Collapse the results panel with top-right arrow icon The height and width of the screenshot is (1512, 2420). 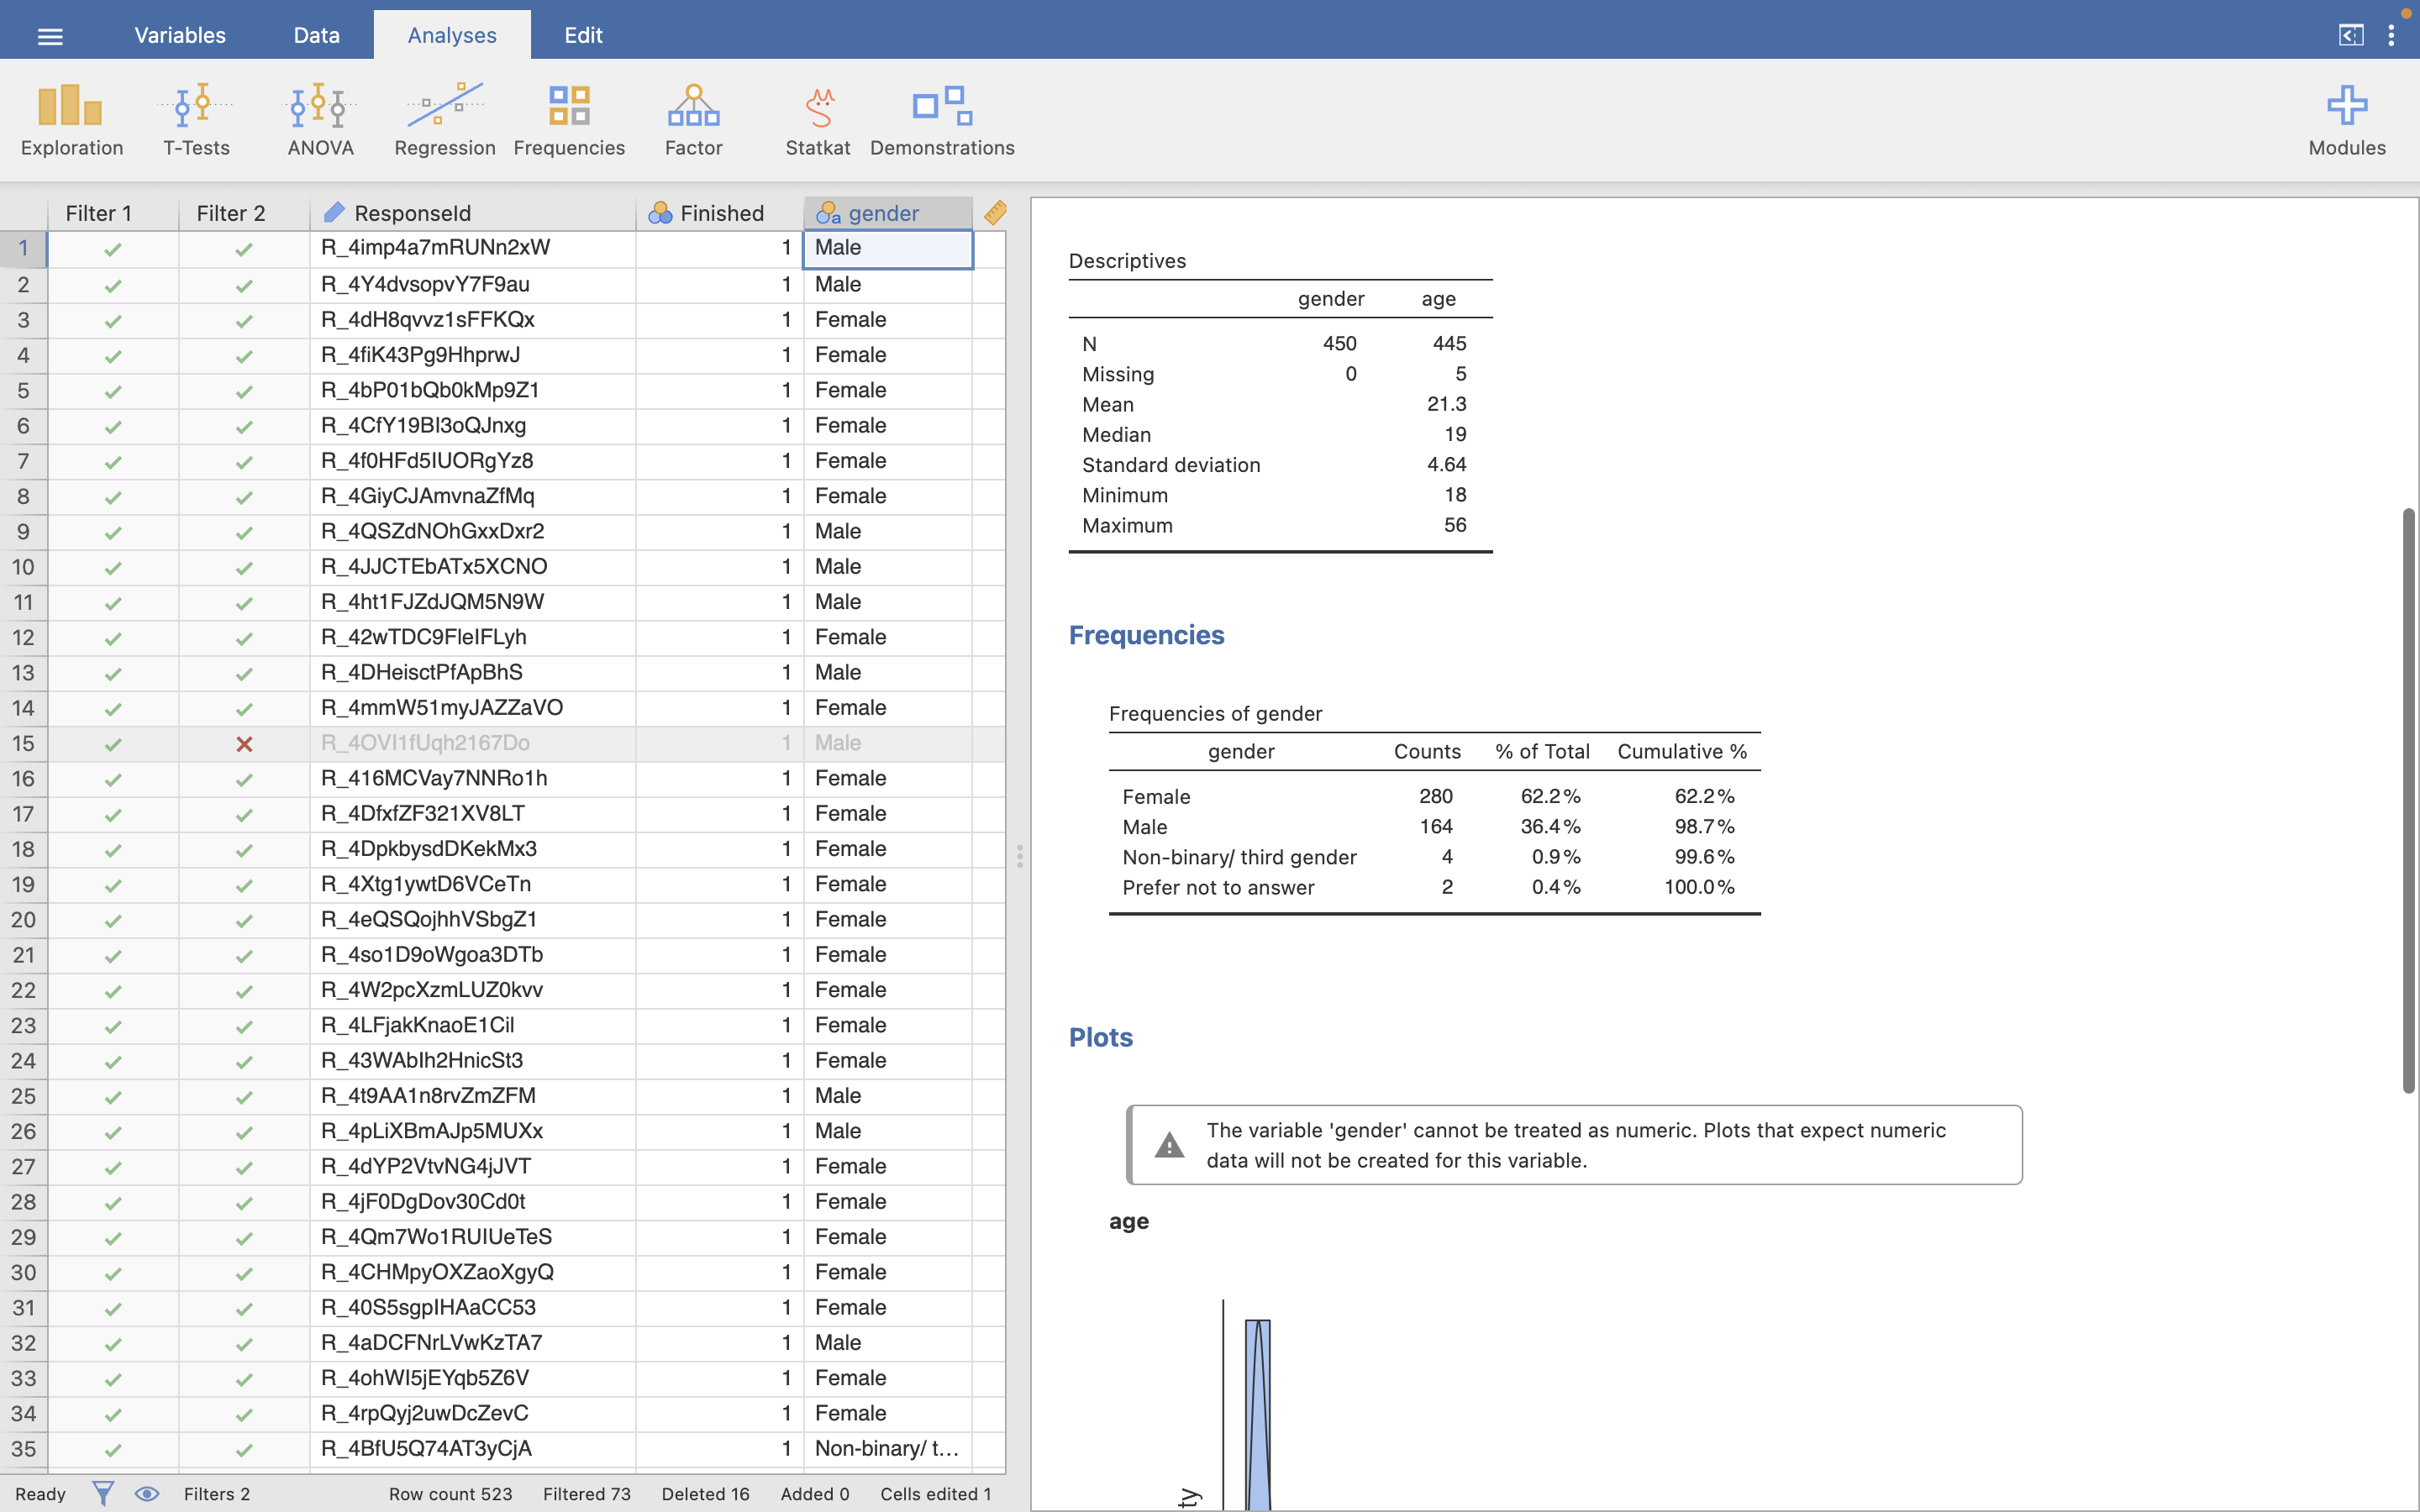(x=2350, y=36)
